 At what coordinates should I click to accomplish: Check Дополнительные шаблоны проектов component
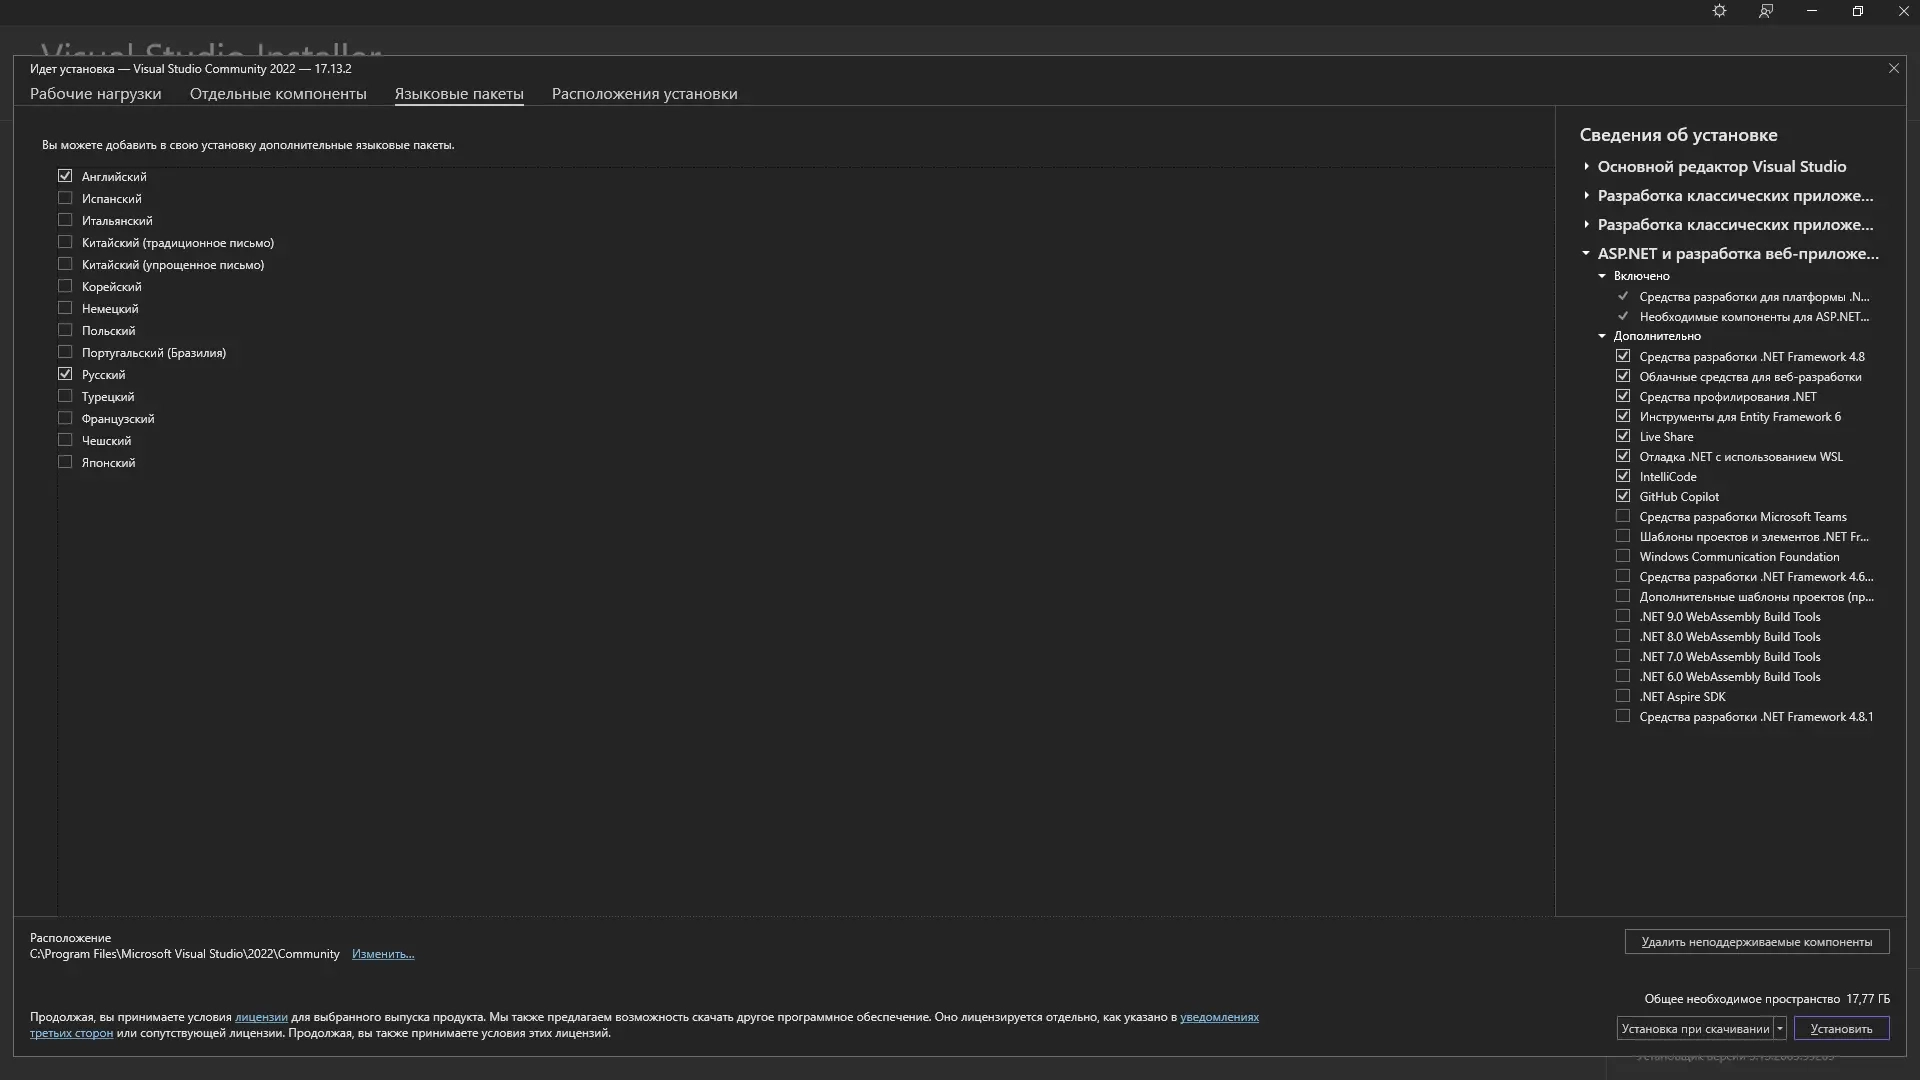[1623, 596]
